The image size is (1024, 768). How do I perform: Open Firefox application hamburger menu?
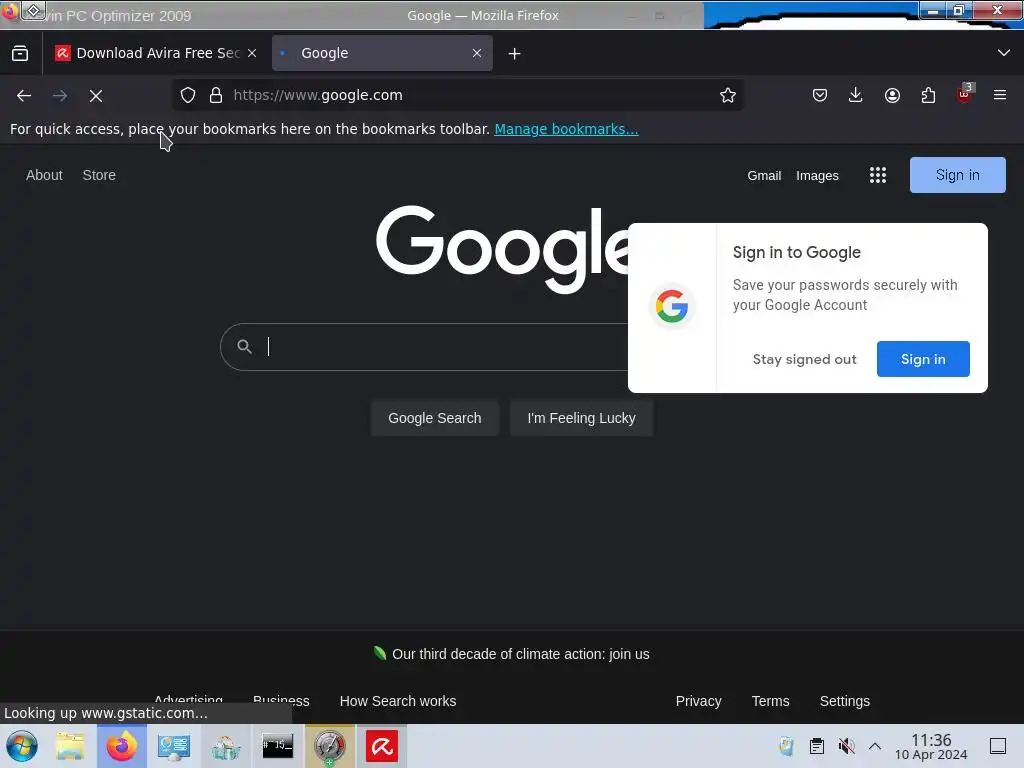point(1000,95)
